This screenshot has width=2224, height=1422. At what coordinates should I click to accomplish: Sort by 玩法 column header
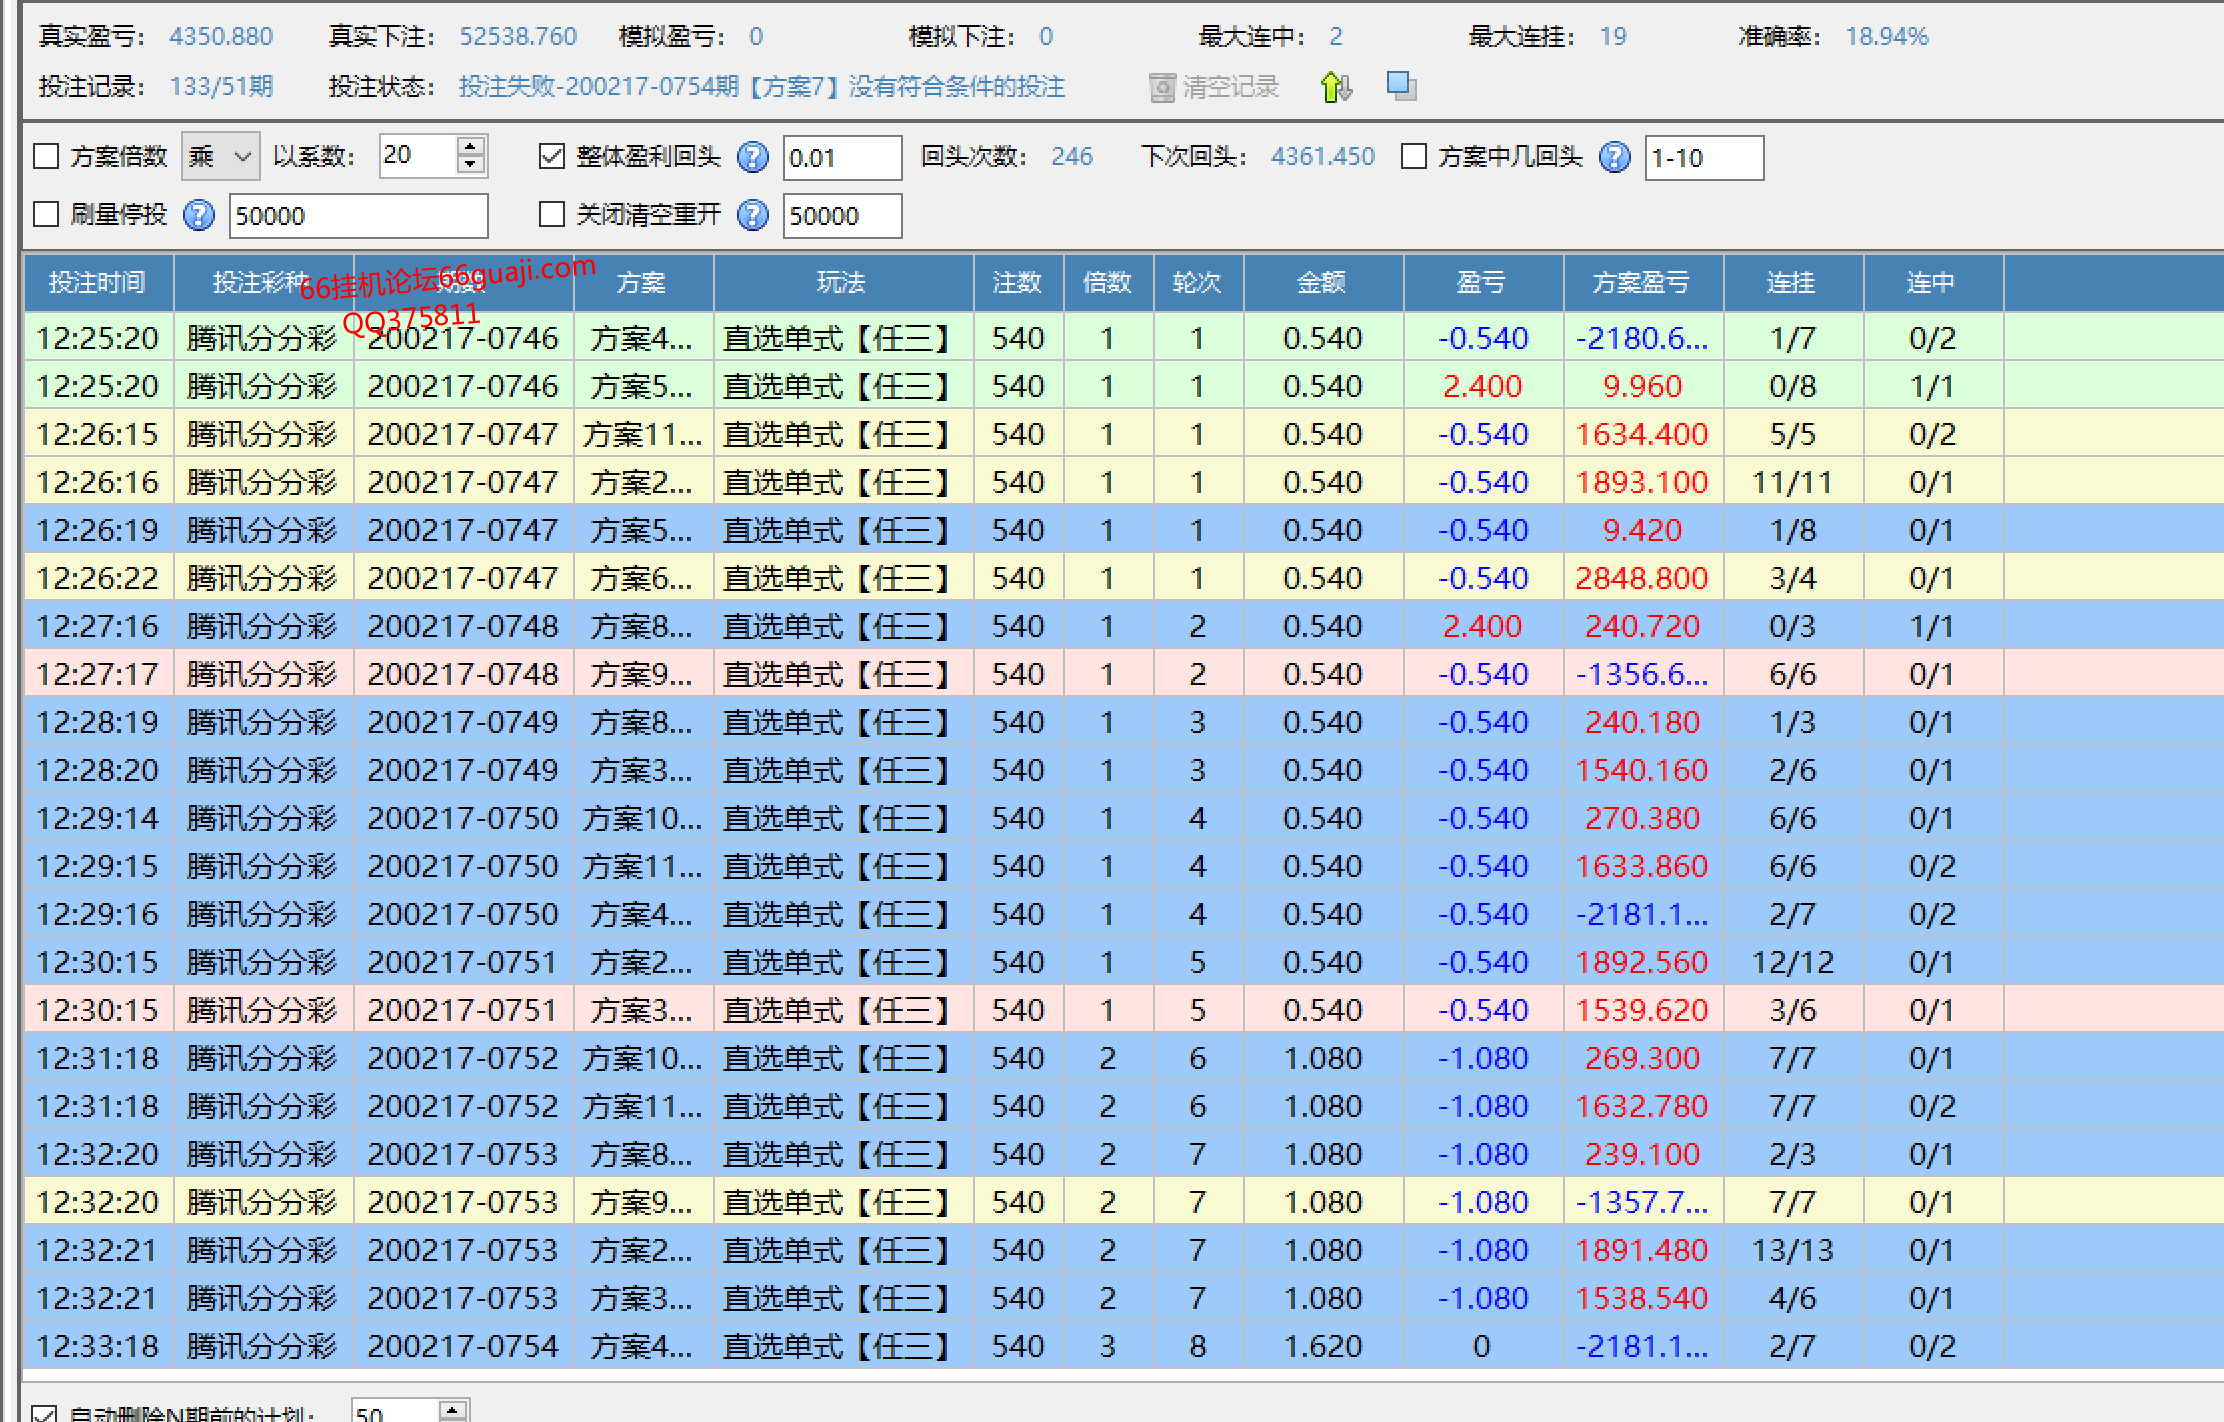pyautogui.click(x=842, y=283)
